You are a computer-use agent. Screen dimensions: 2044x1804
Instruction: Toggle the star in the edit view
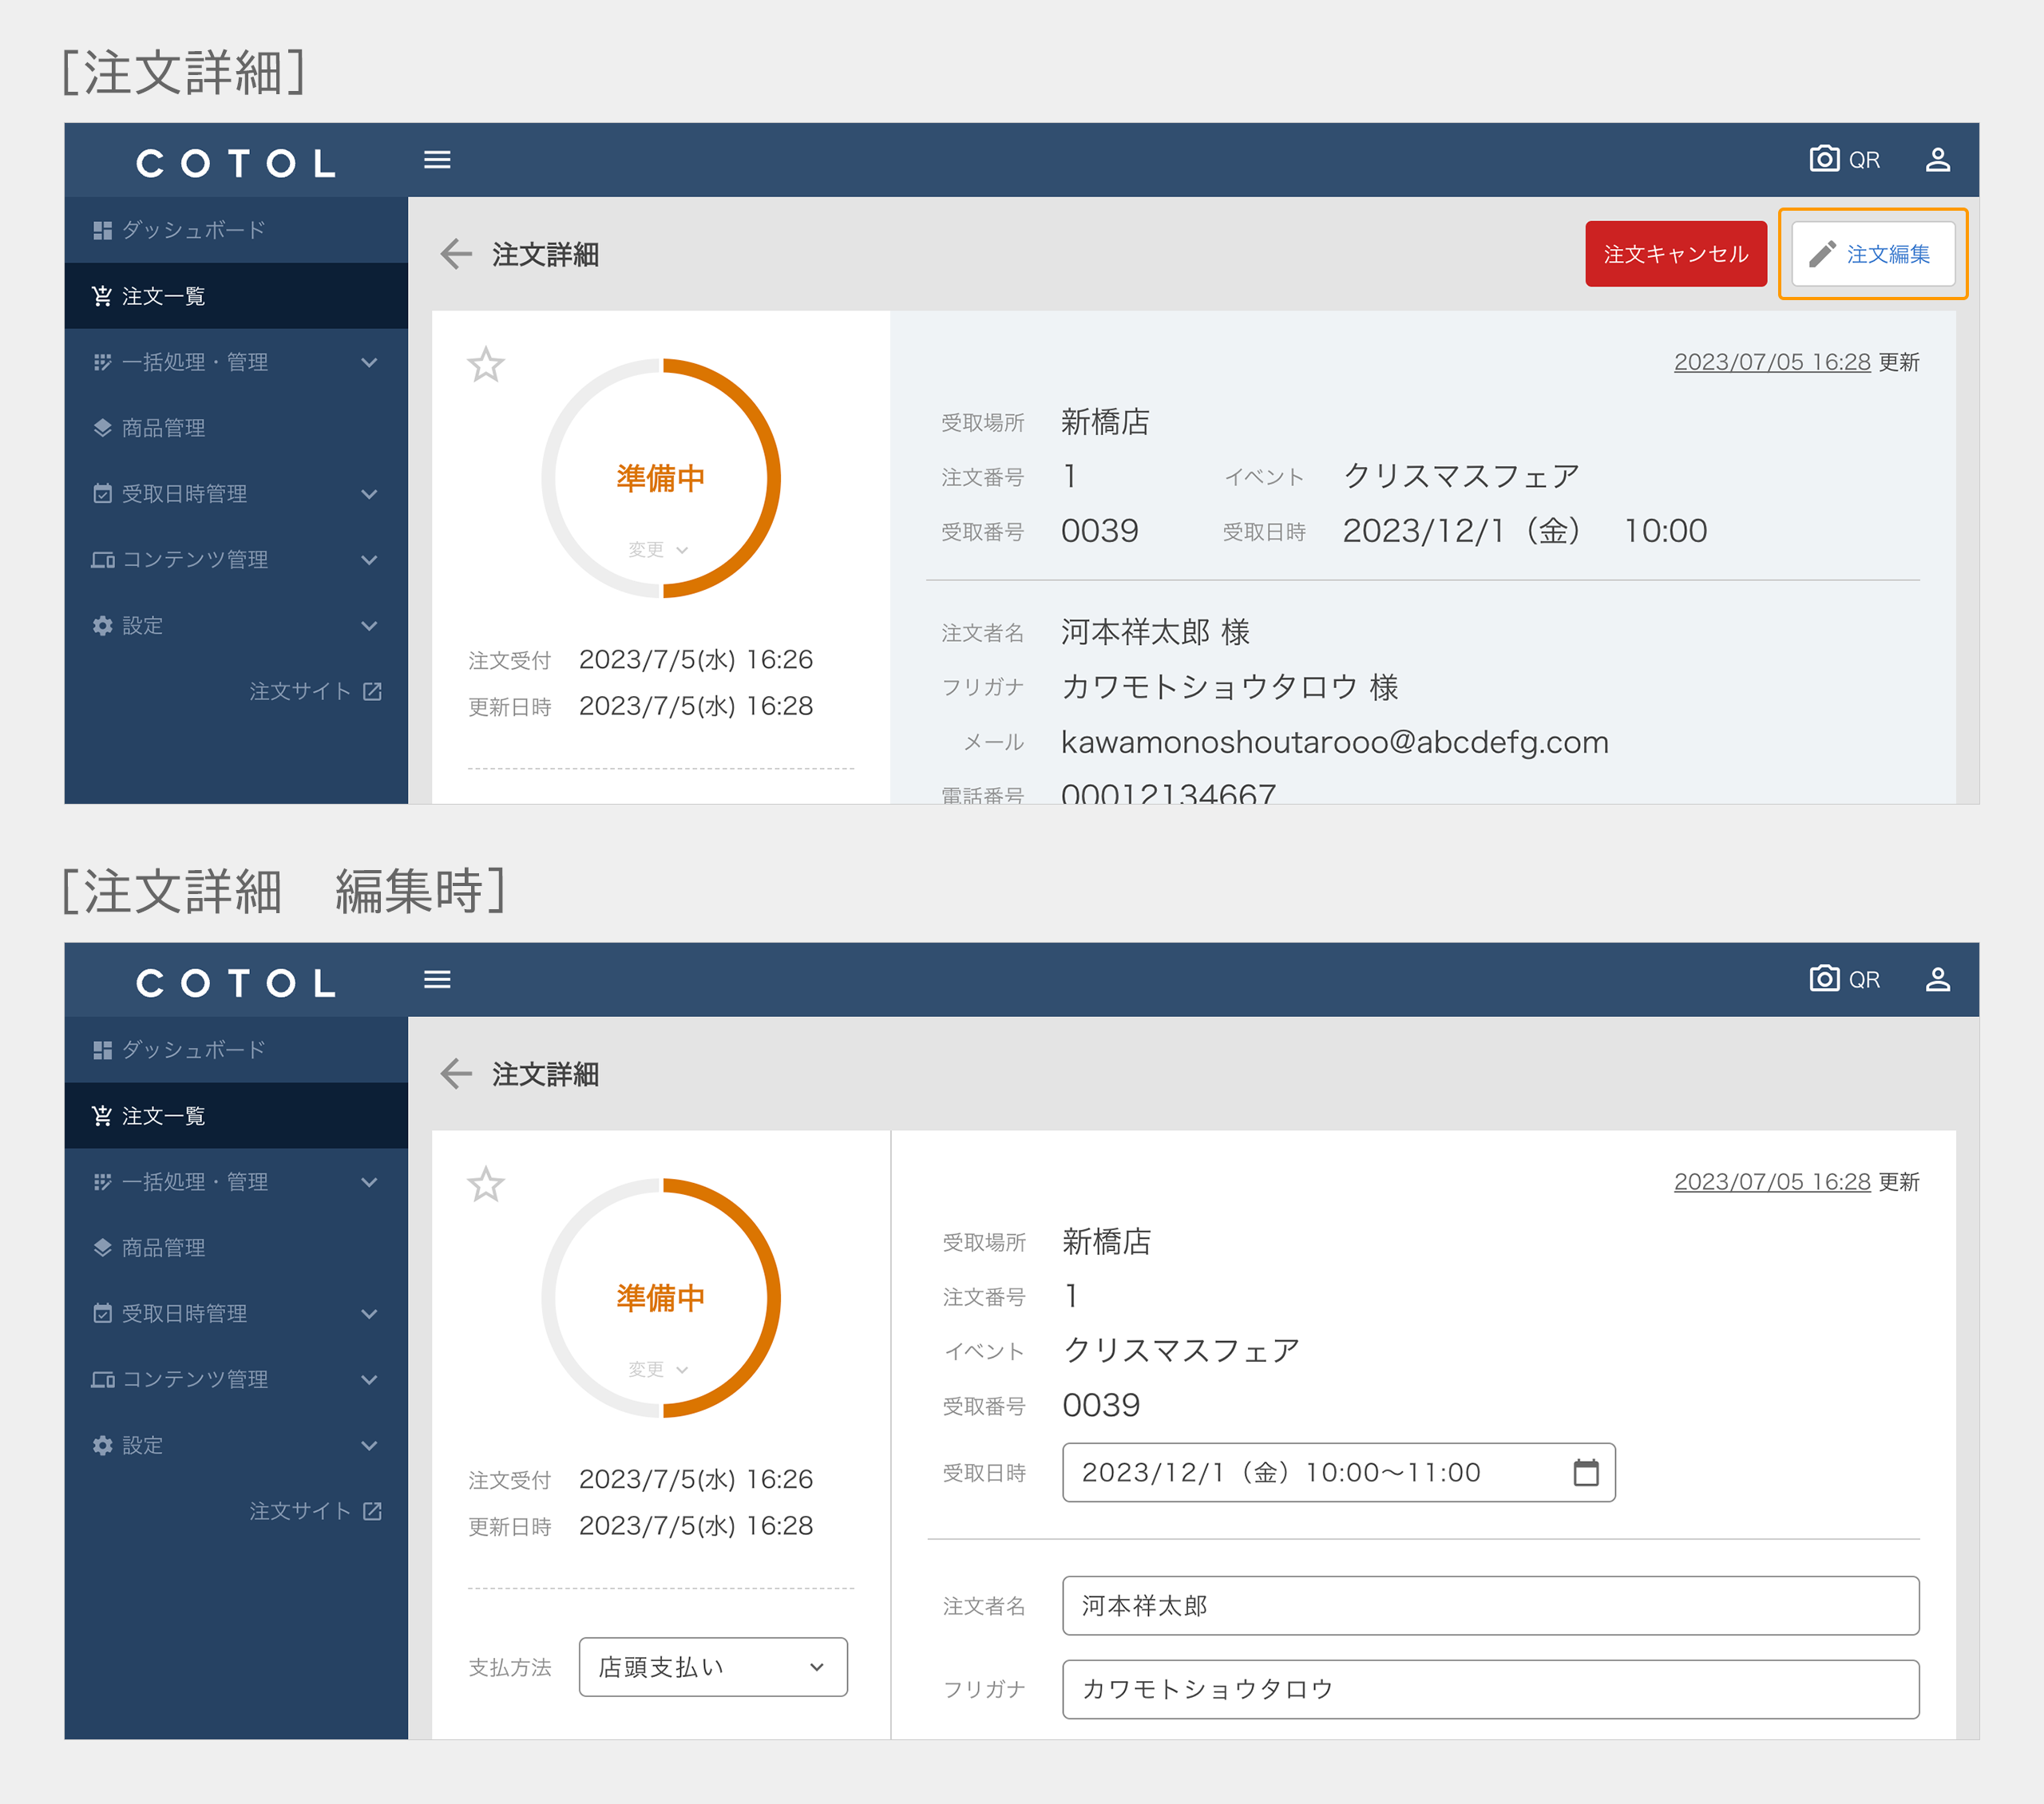487,1186
